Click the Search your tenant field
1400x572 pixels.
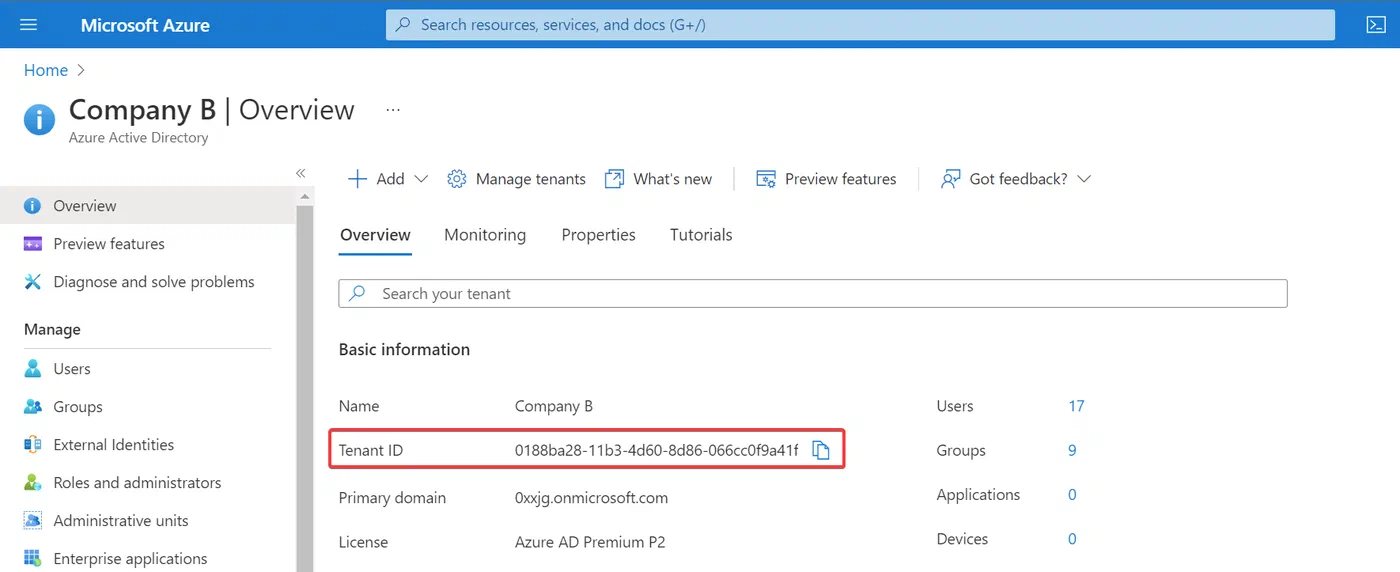pyautogui.click(x=813, y=293)
